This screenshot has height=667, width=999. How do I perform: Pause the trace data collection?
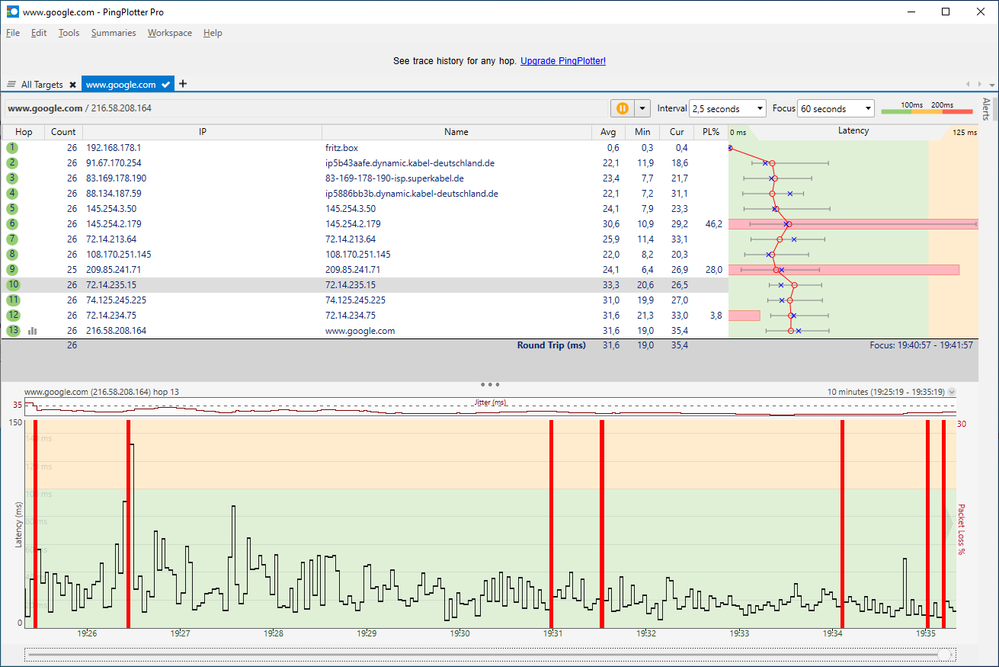point(621,108)
